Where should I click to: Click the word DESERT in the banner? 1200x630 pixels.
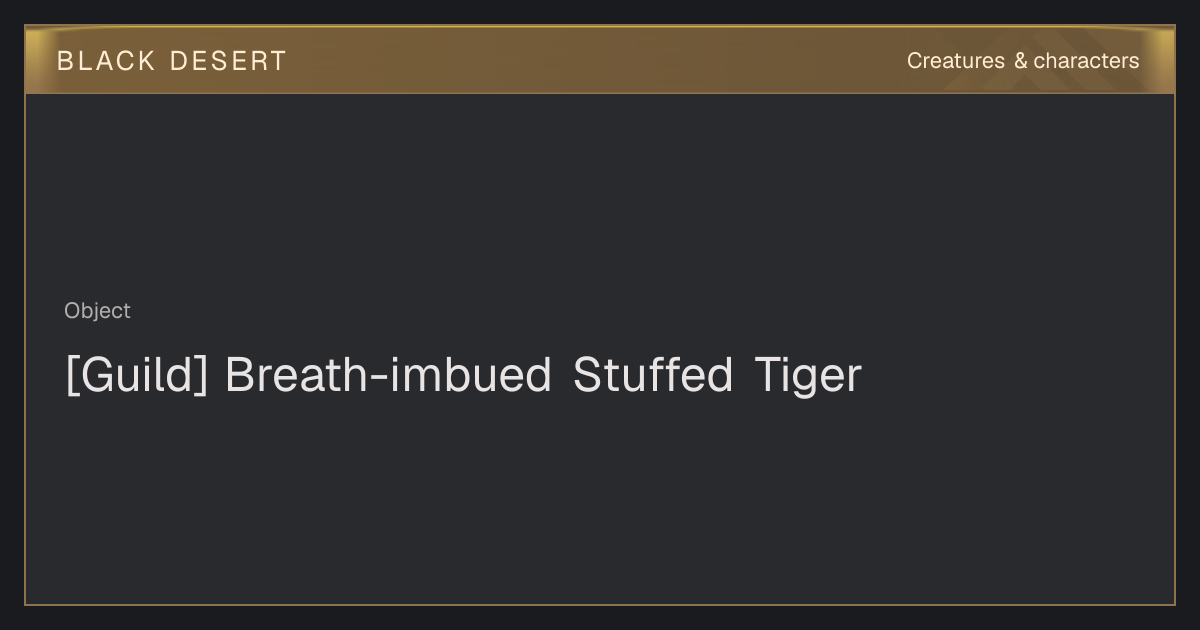pyautogui.click(x=228, y=61)
